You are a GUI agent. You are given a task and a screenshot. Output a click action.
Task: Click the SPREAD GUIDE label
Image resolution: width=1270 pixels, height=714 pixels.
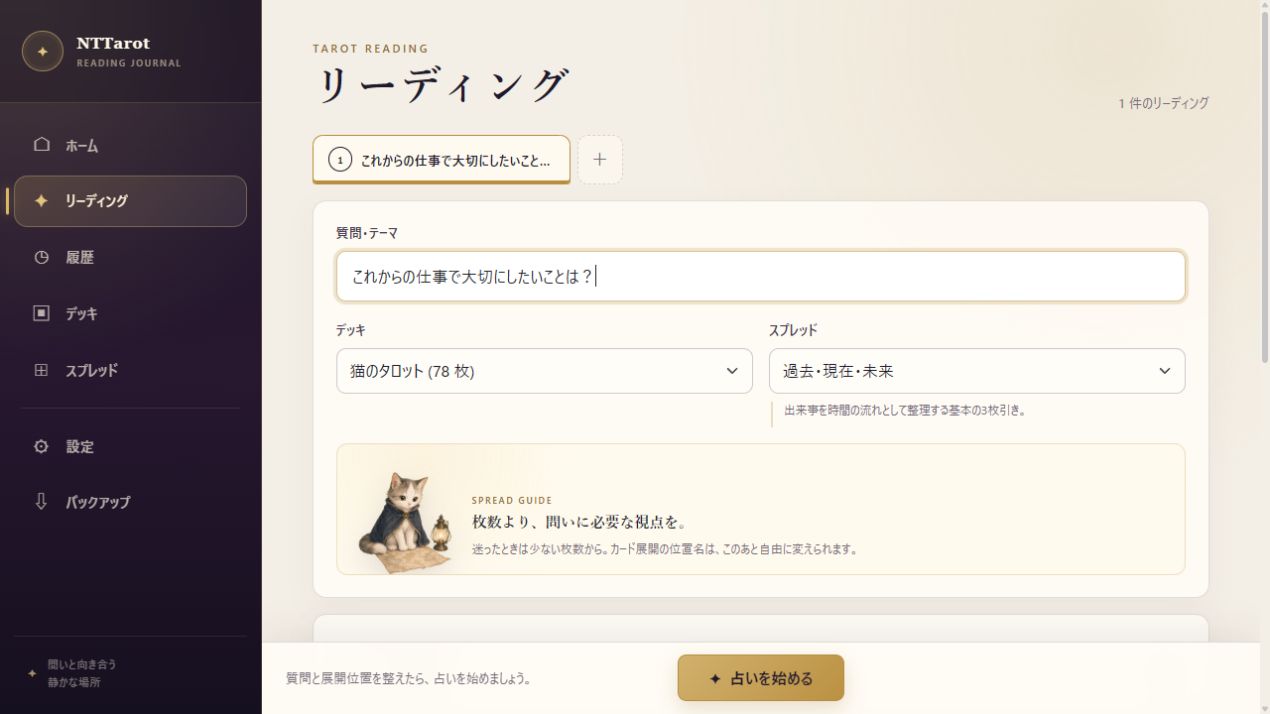click(512, 500)
